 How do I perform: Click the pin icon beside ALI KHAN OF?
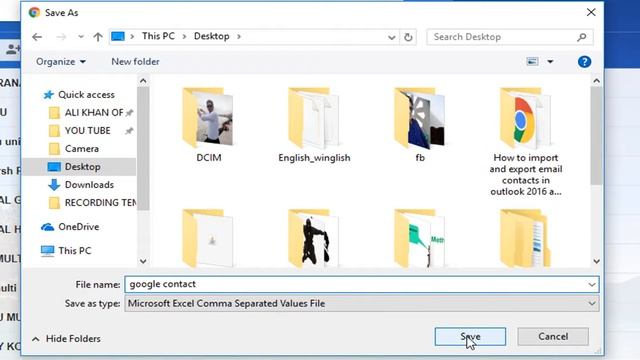129,113
